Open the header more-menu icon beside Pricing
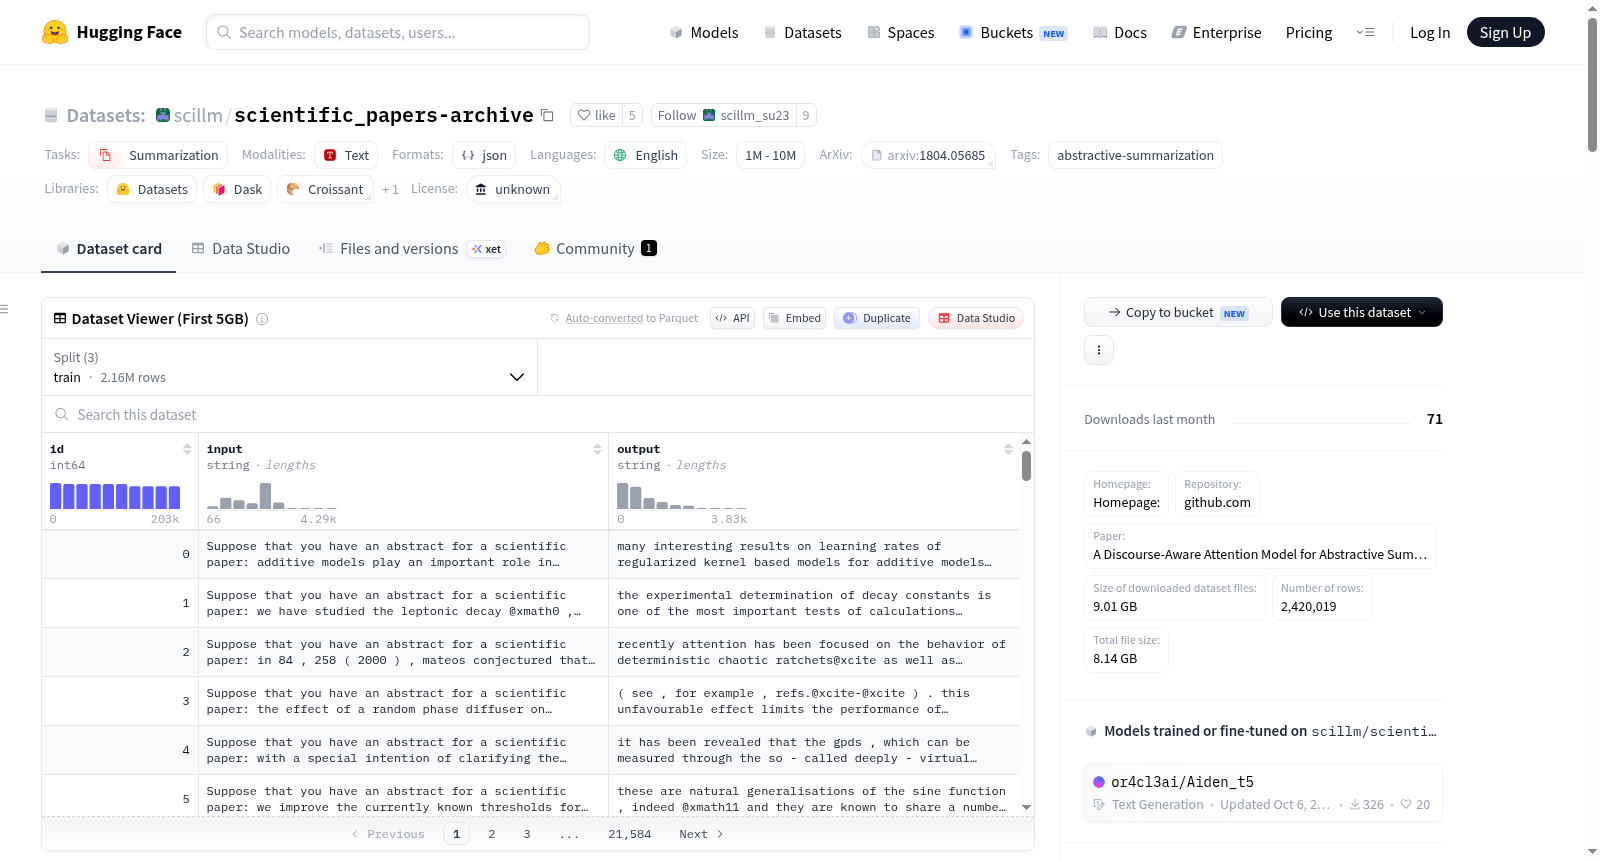 pos(1365,32)
